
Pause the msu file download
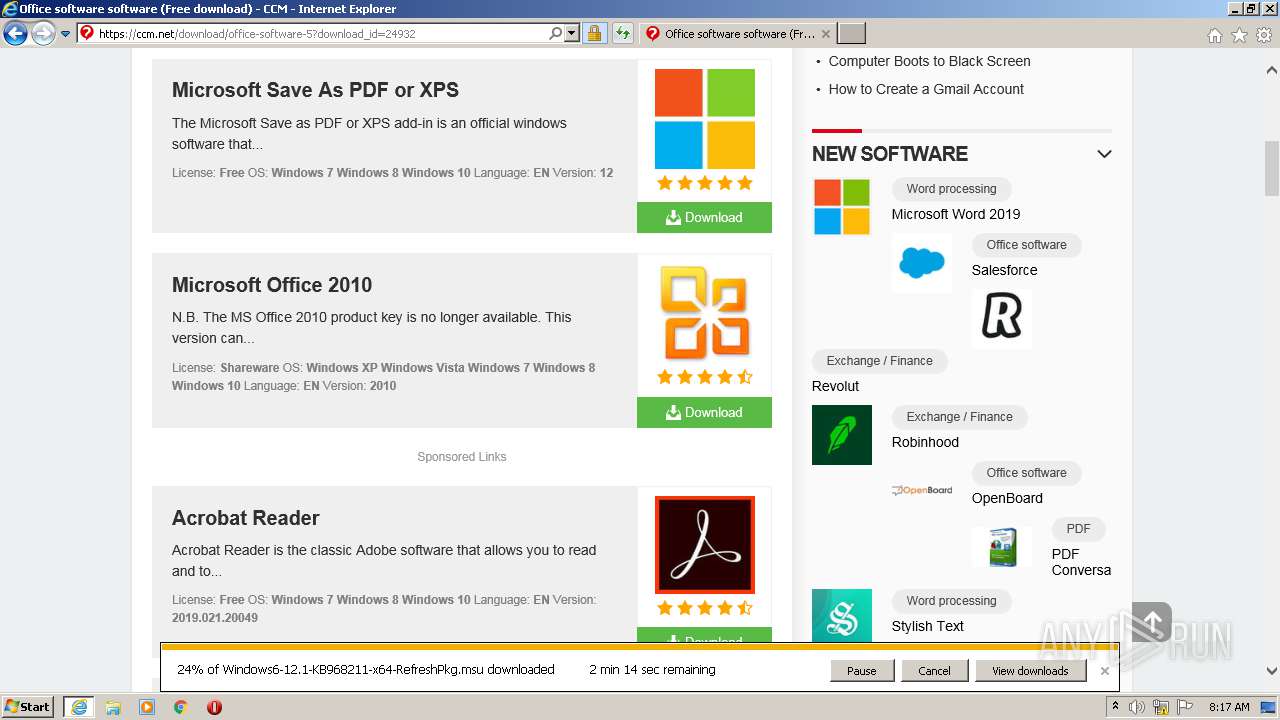click(x=861, y=671)
